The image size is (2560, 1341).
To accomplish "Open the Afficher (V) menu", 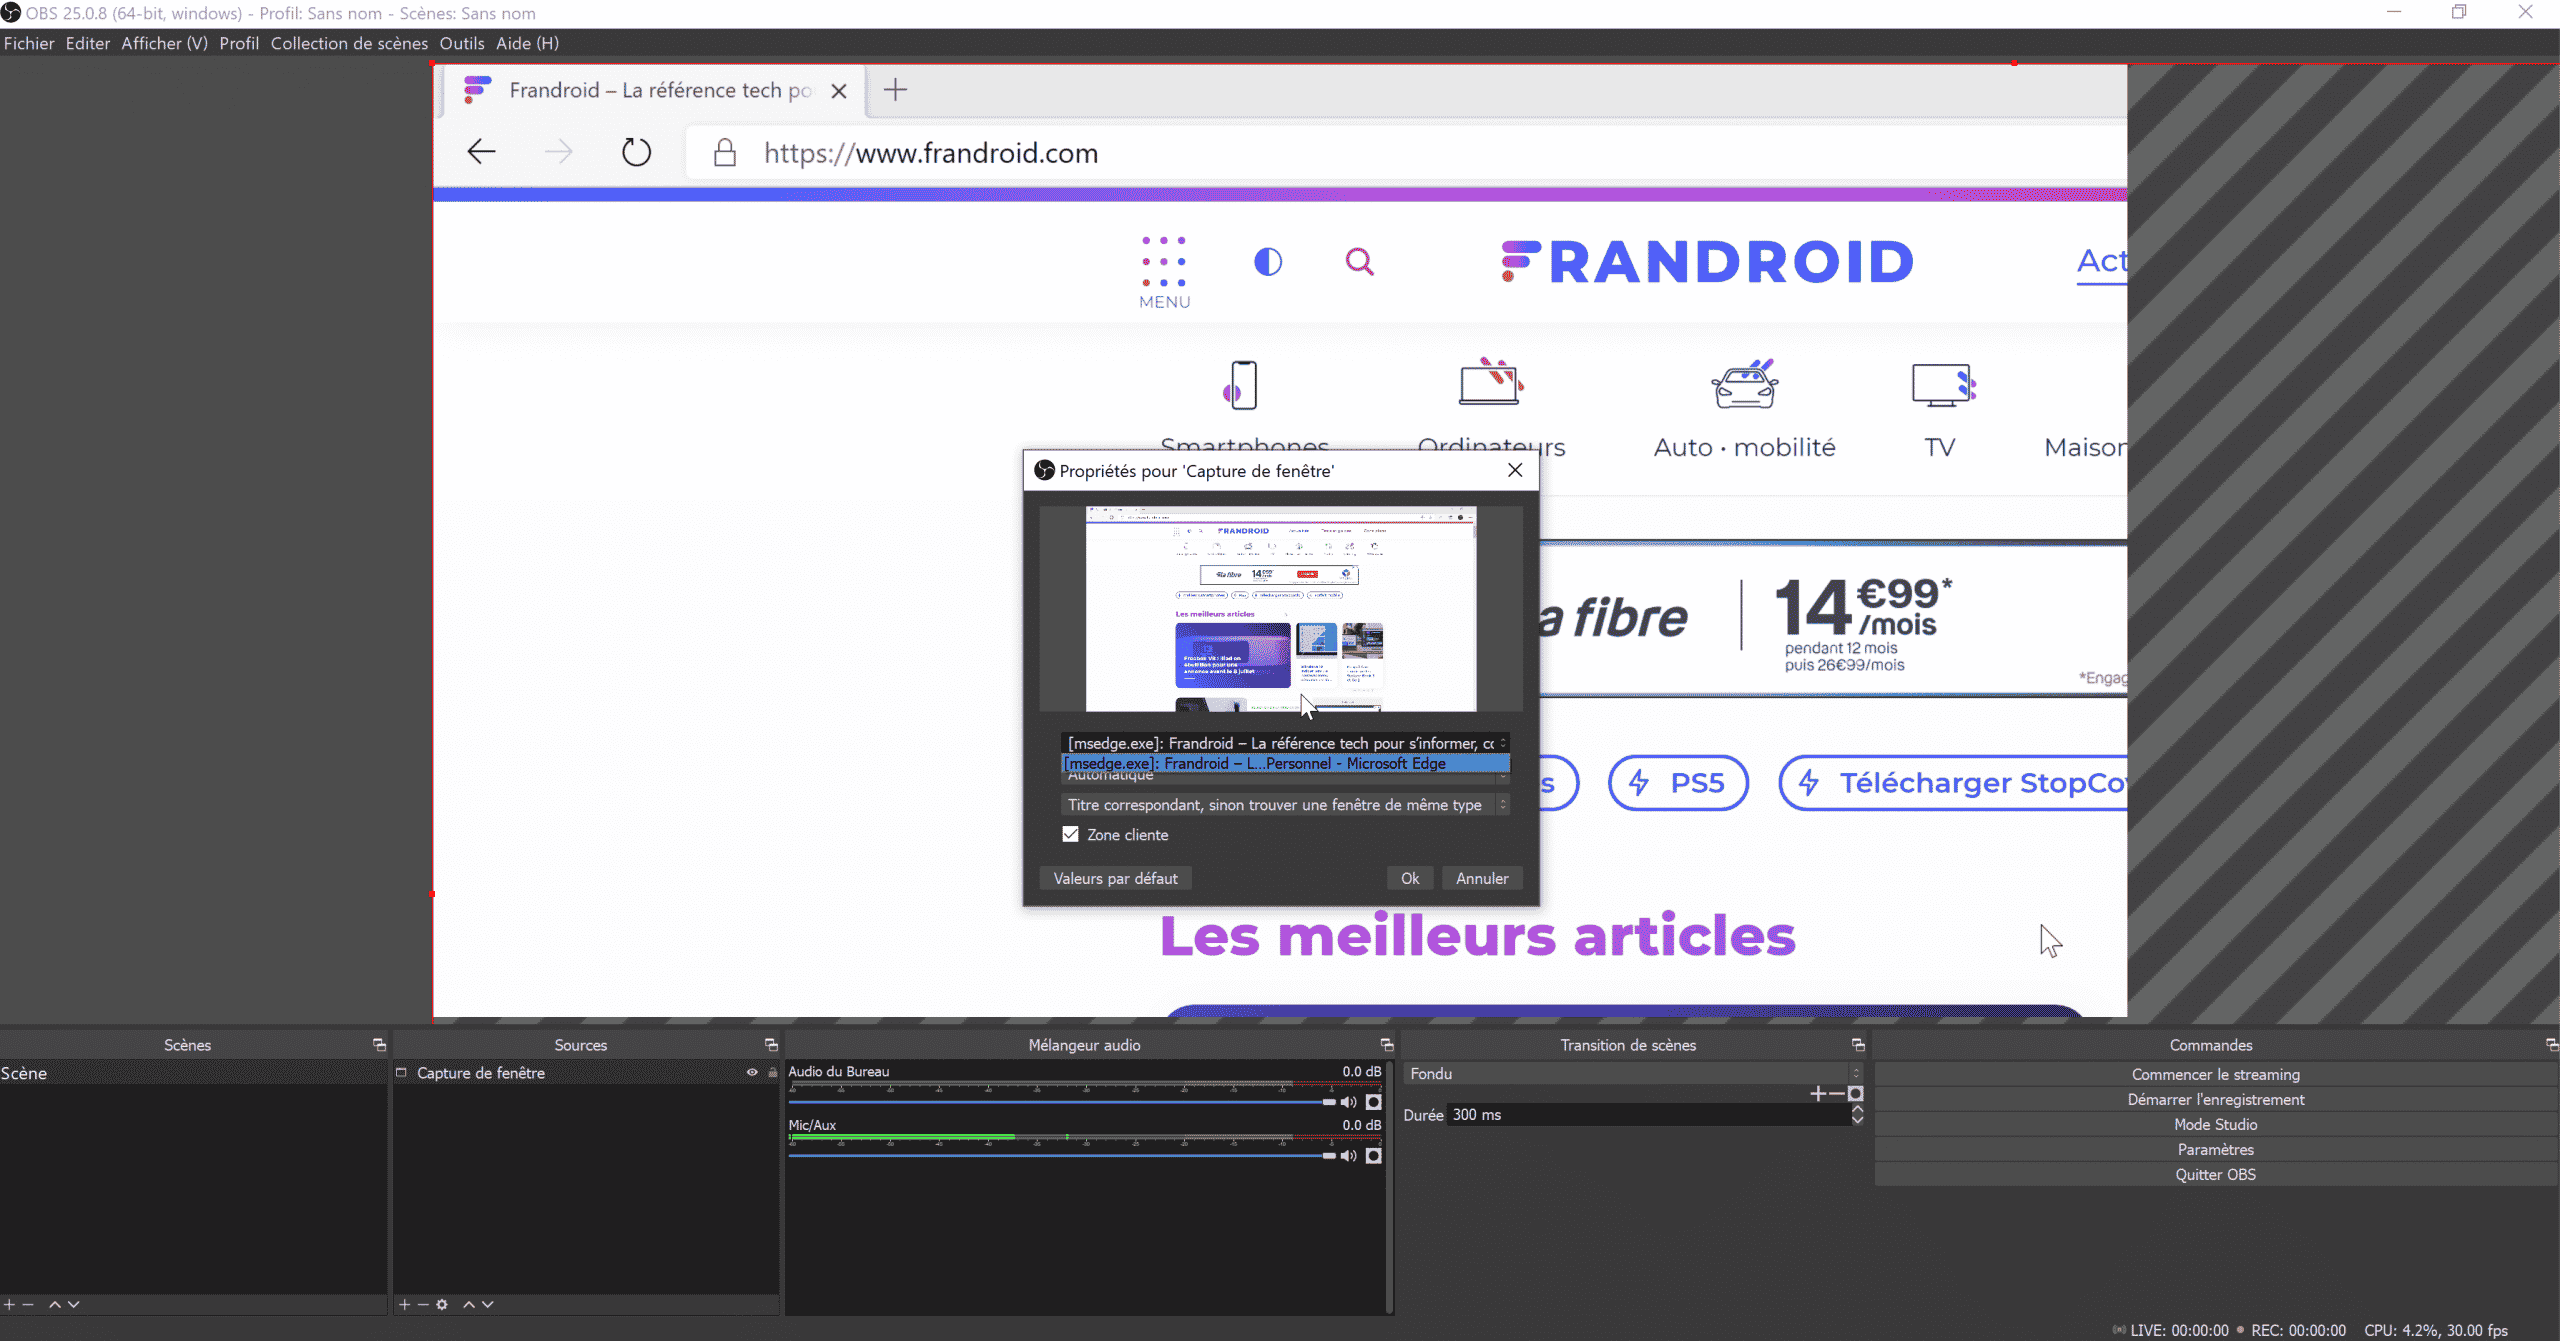I will [x=165, y=43].
